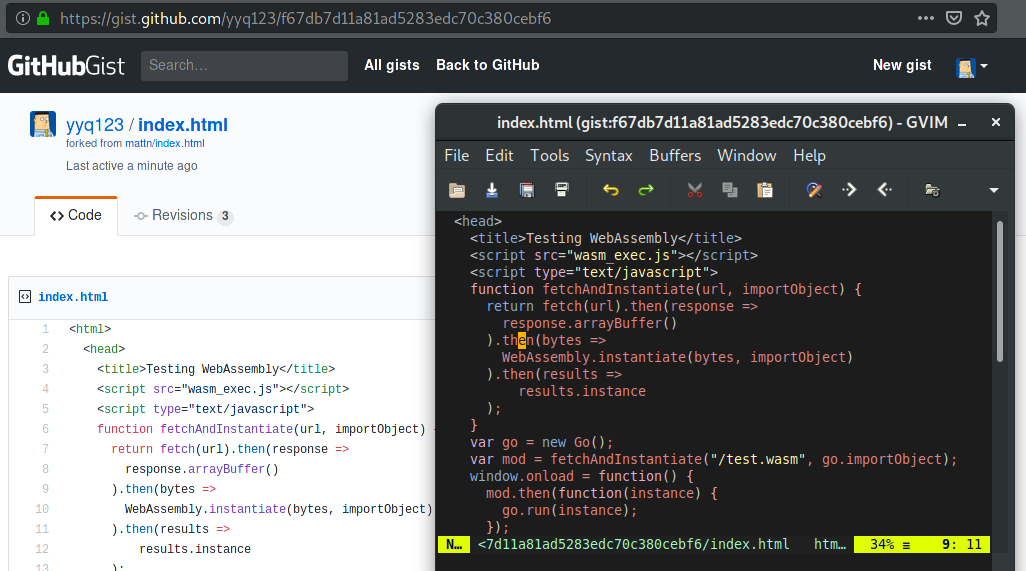This screenshot has width=1026, height=571.
Task: Bookmark this page with star icon
Action: (982, 18)
